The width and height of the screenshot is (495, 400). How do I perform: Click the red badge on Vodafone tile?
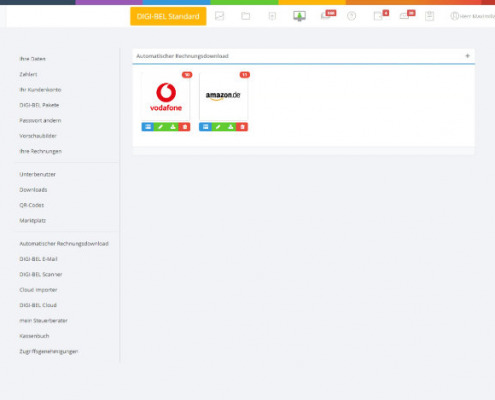pyautogui.click(x=187, y=75)
